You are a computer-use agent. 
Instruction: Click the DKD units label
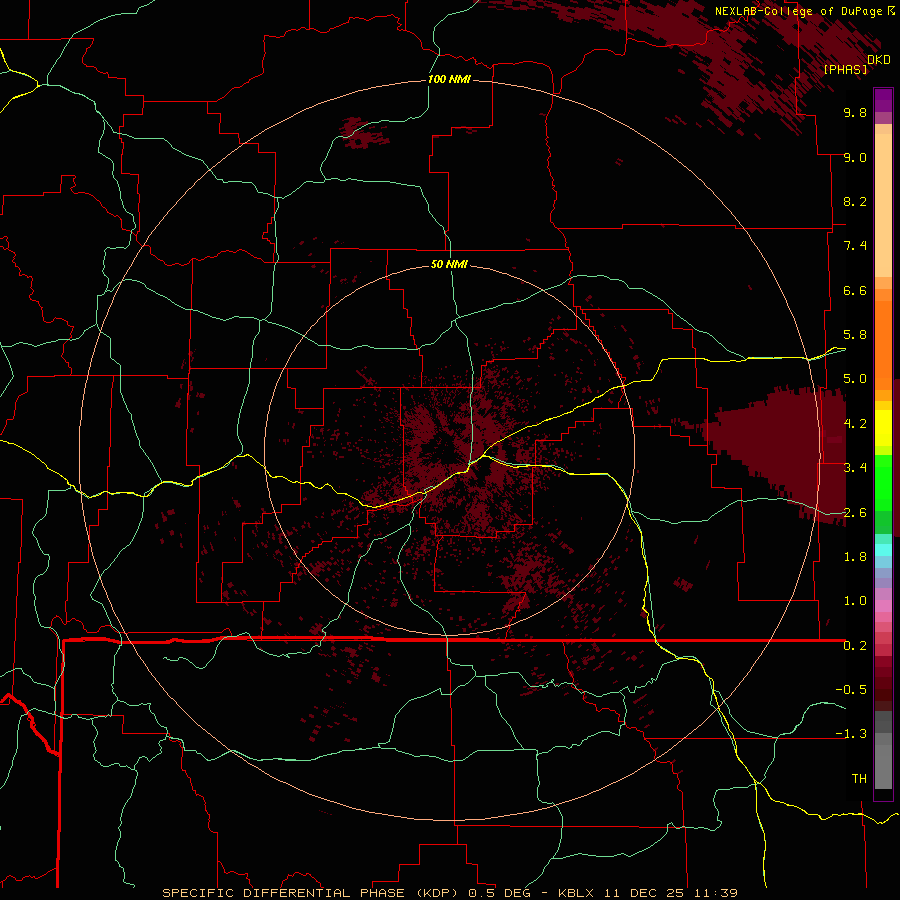pos(879,59)
